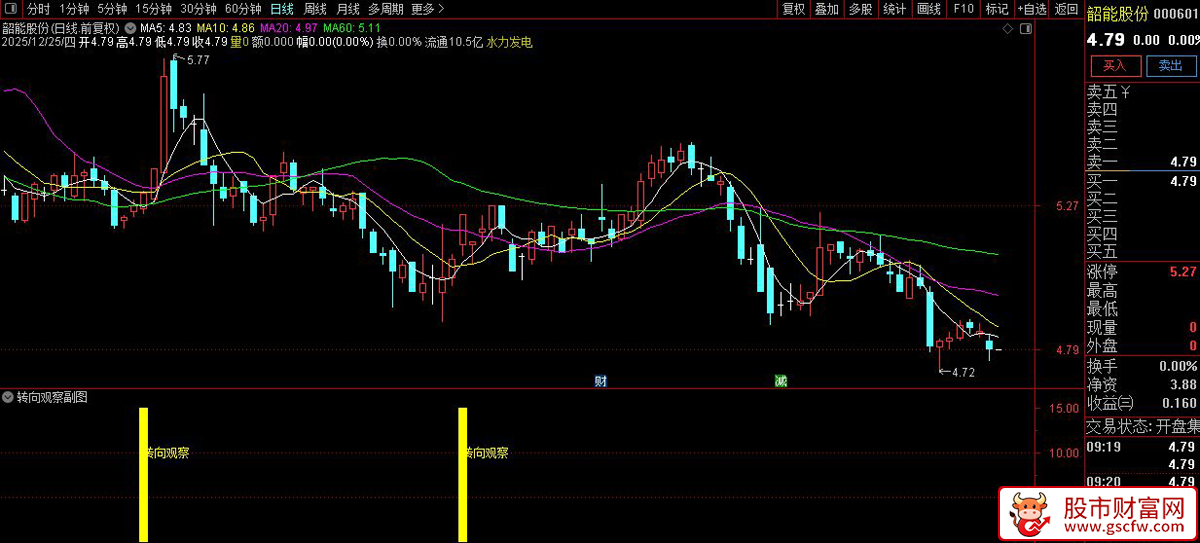Click the 韶能股份 stock name in quote panel
Image resolution: width=1200 pixels, height=543 pixels.
click(1118, 12)
